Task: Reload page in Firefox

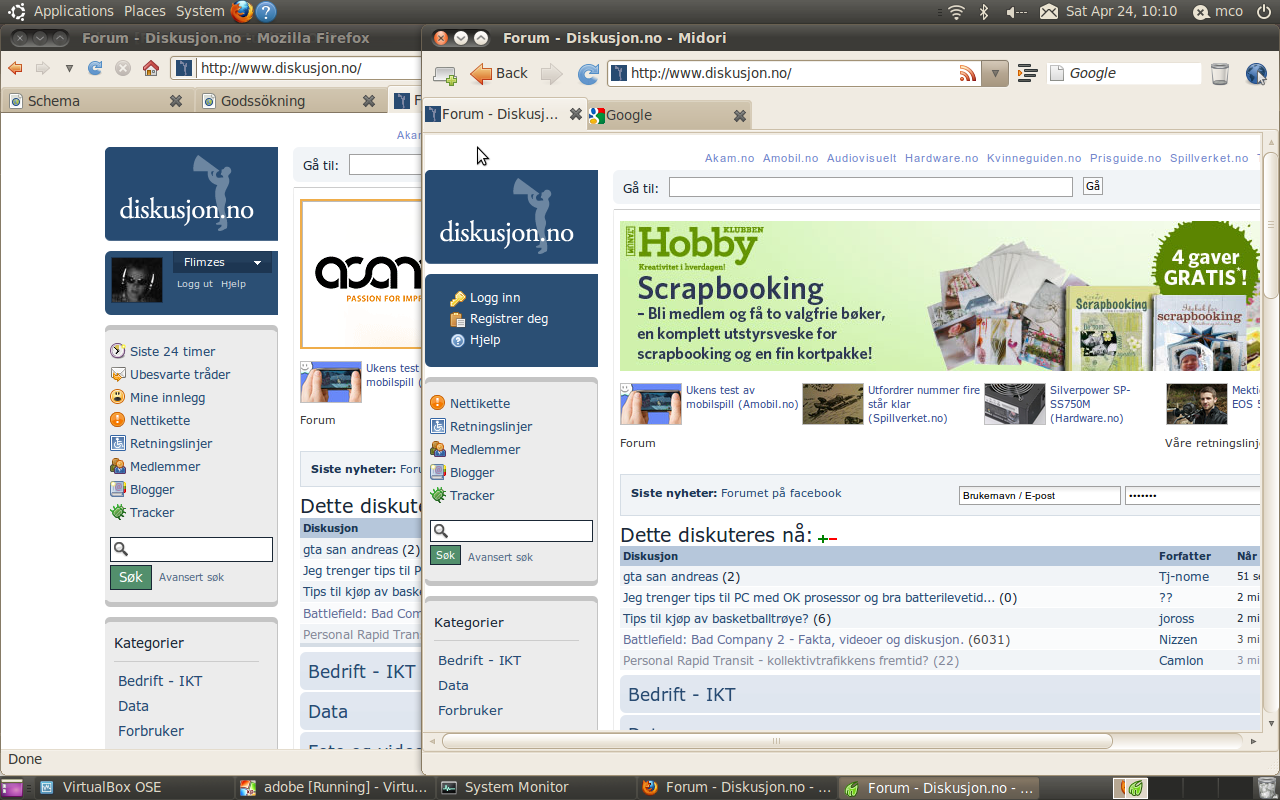Action: point(95,68)
